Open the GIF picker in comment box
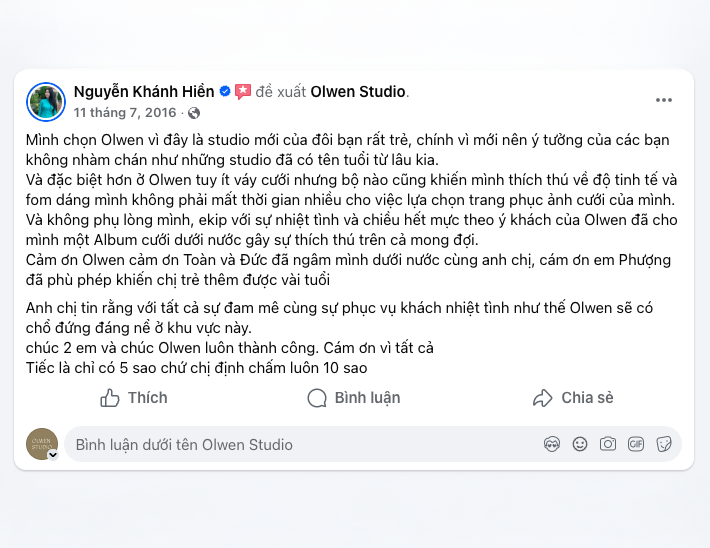This screenshot has width=710, height=548. pyautogui.click(x=635, y=444)
